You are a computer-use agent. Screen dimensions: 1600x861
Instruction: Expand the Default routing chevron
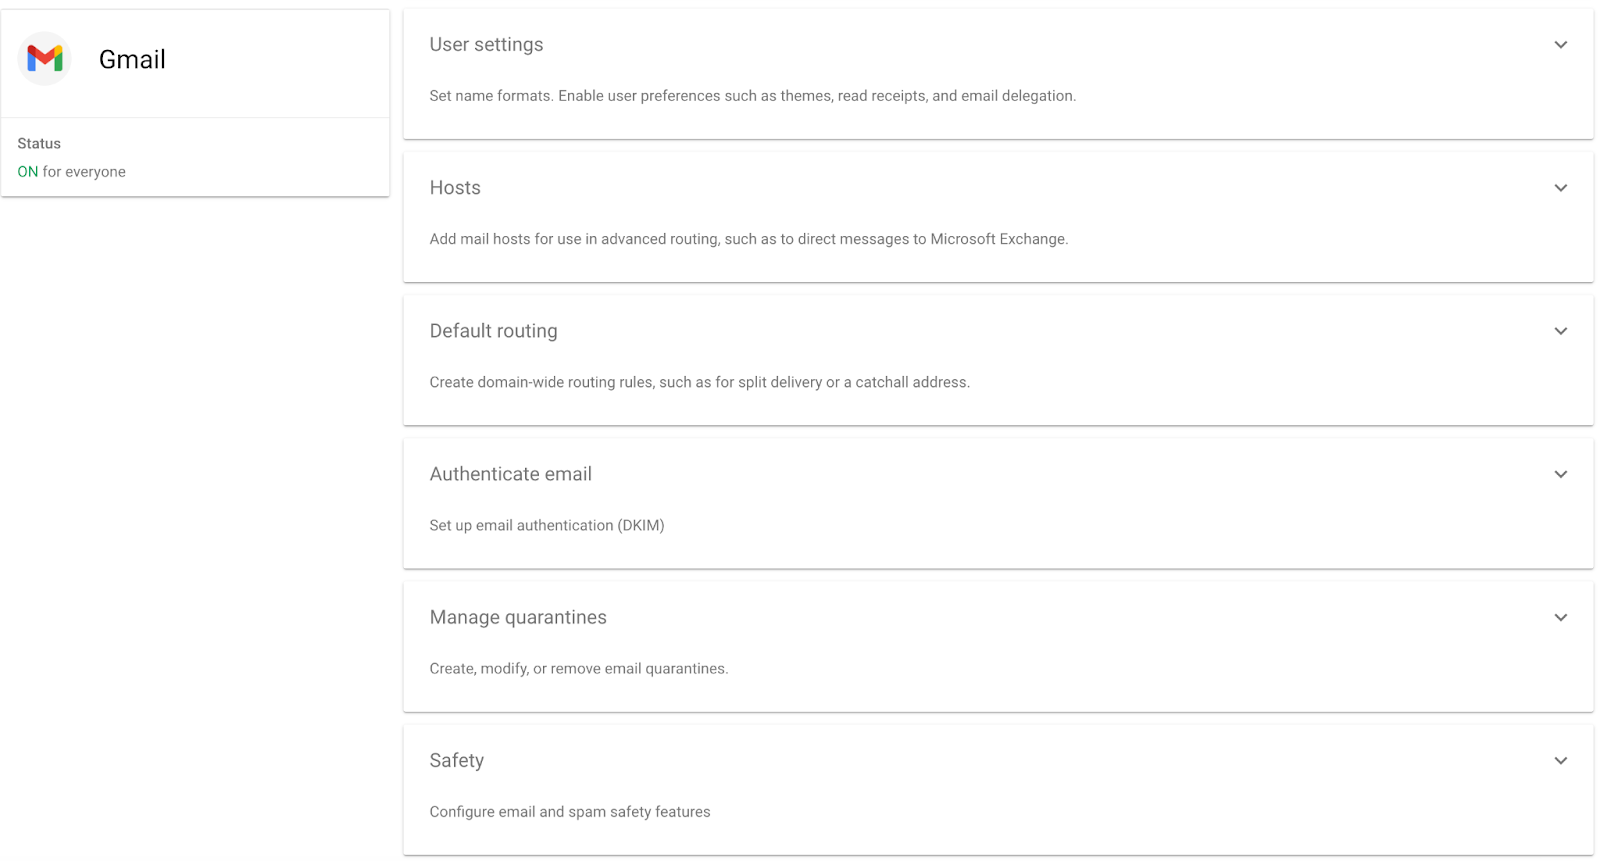pos(1560,331)
